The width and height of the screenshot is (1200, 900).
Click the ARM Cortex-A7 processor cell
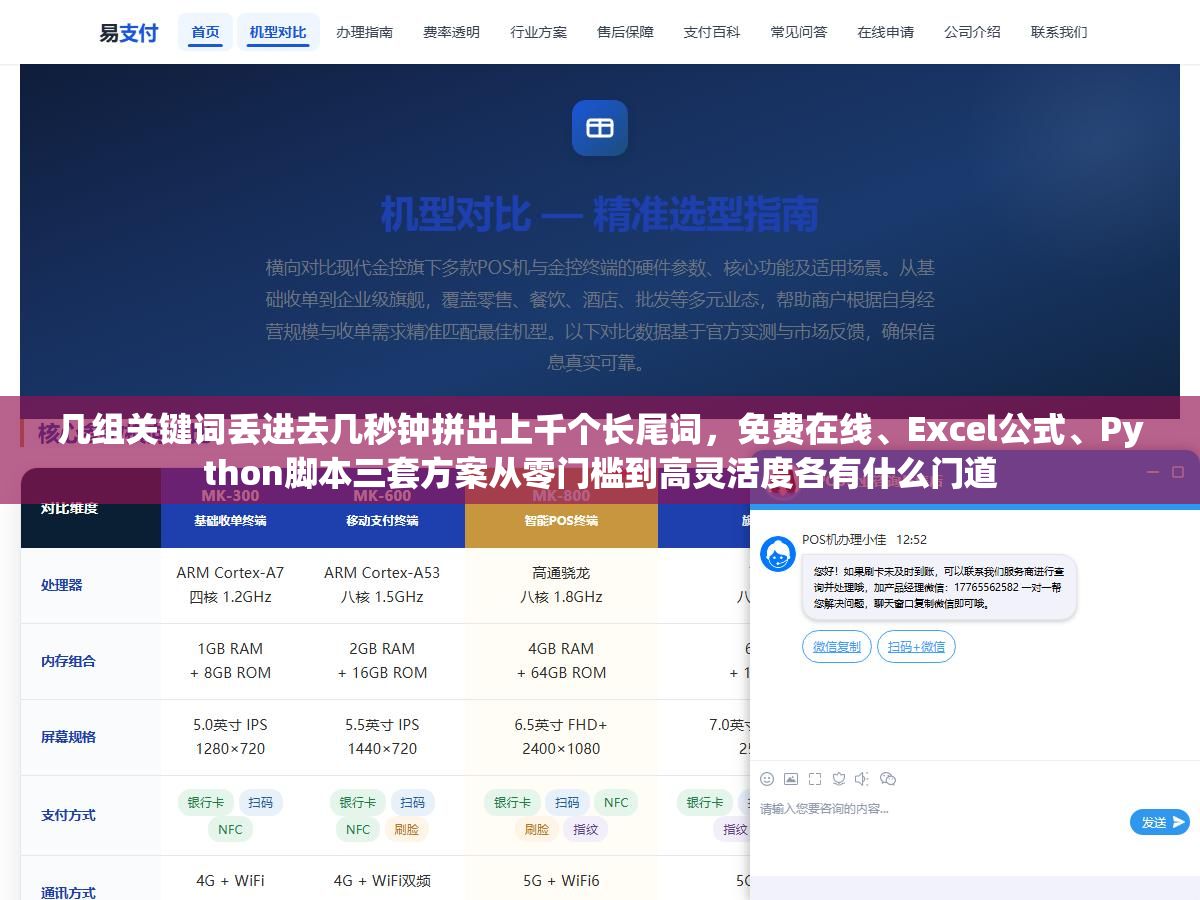(231, 585)
